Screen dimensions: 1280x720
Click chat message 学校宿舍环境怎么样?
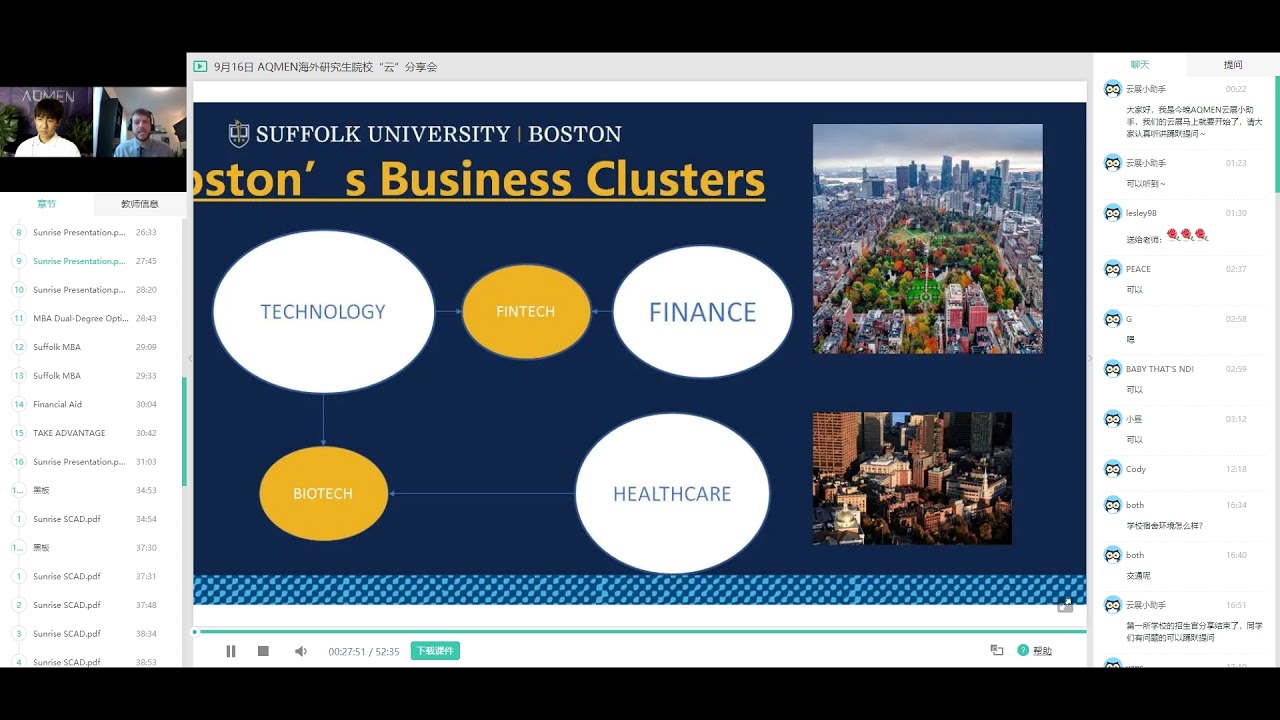pos(1164,526)
